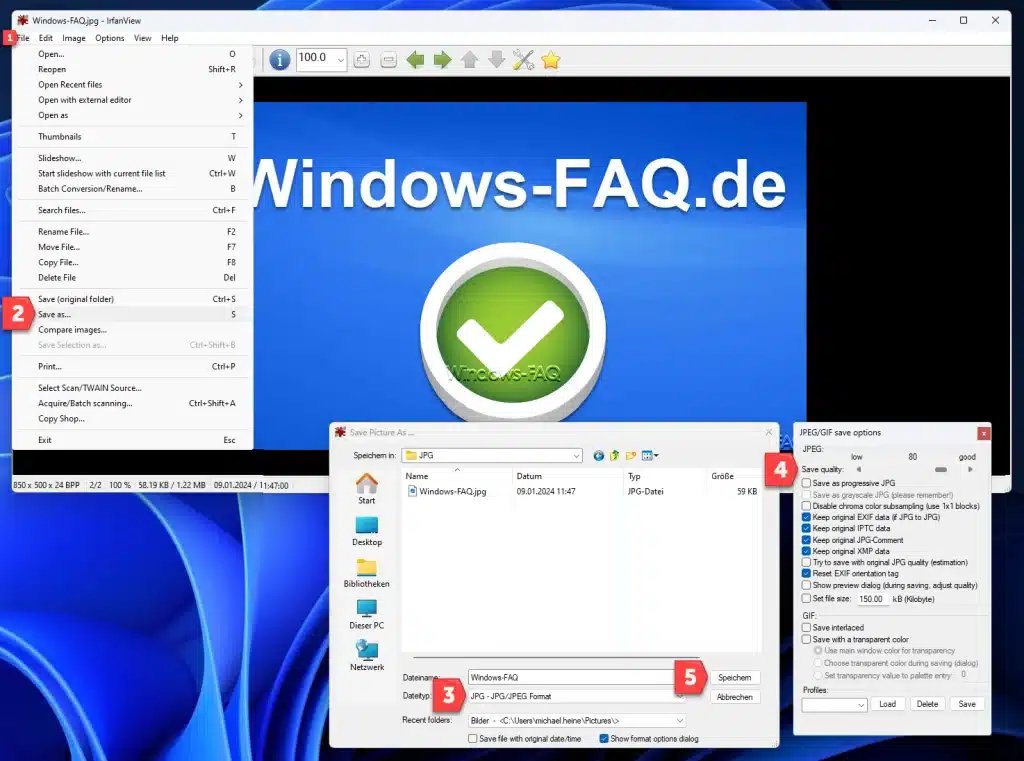The height and width of the screenshot is (761, 1024).
Task: Open the Edit menu
Action: pos(46,38)
